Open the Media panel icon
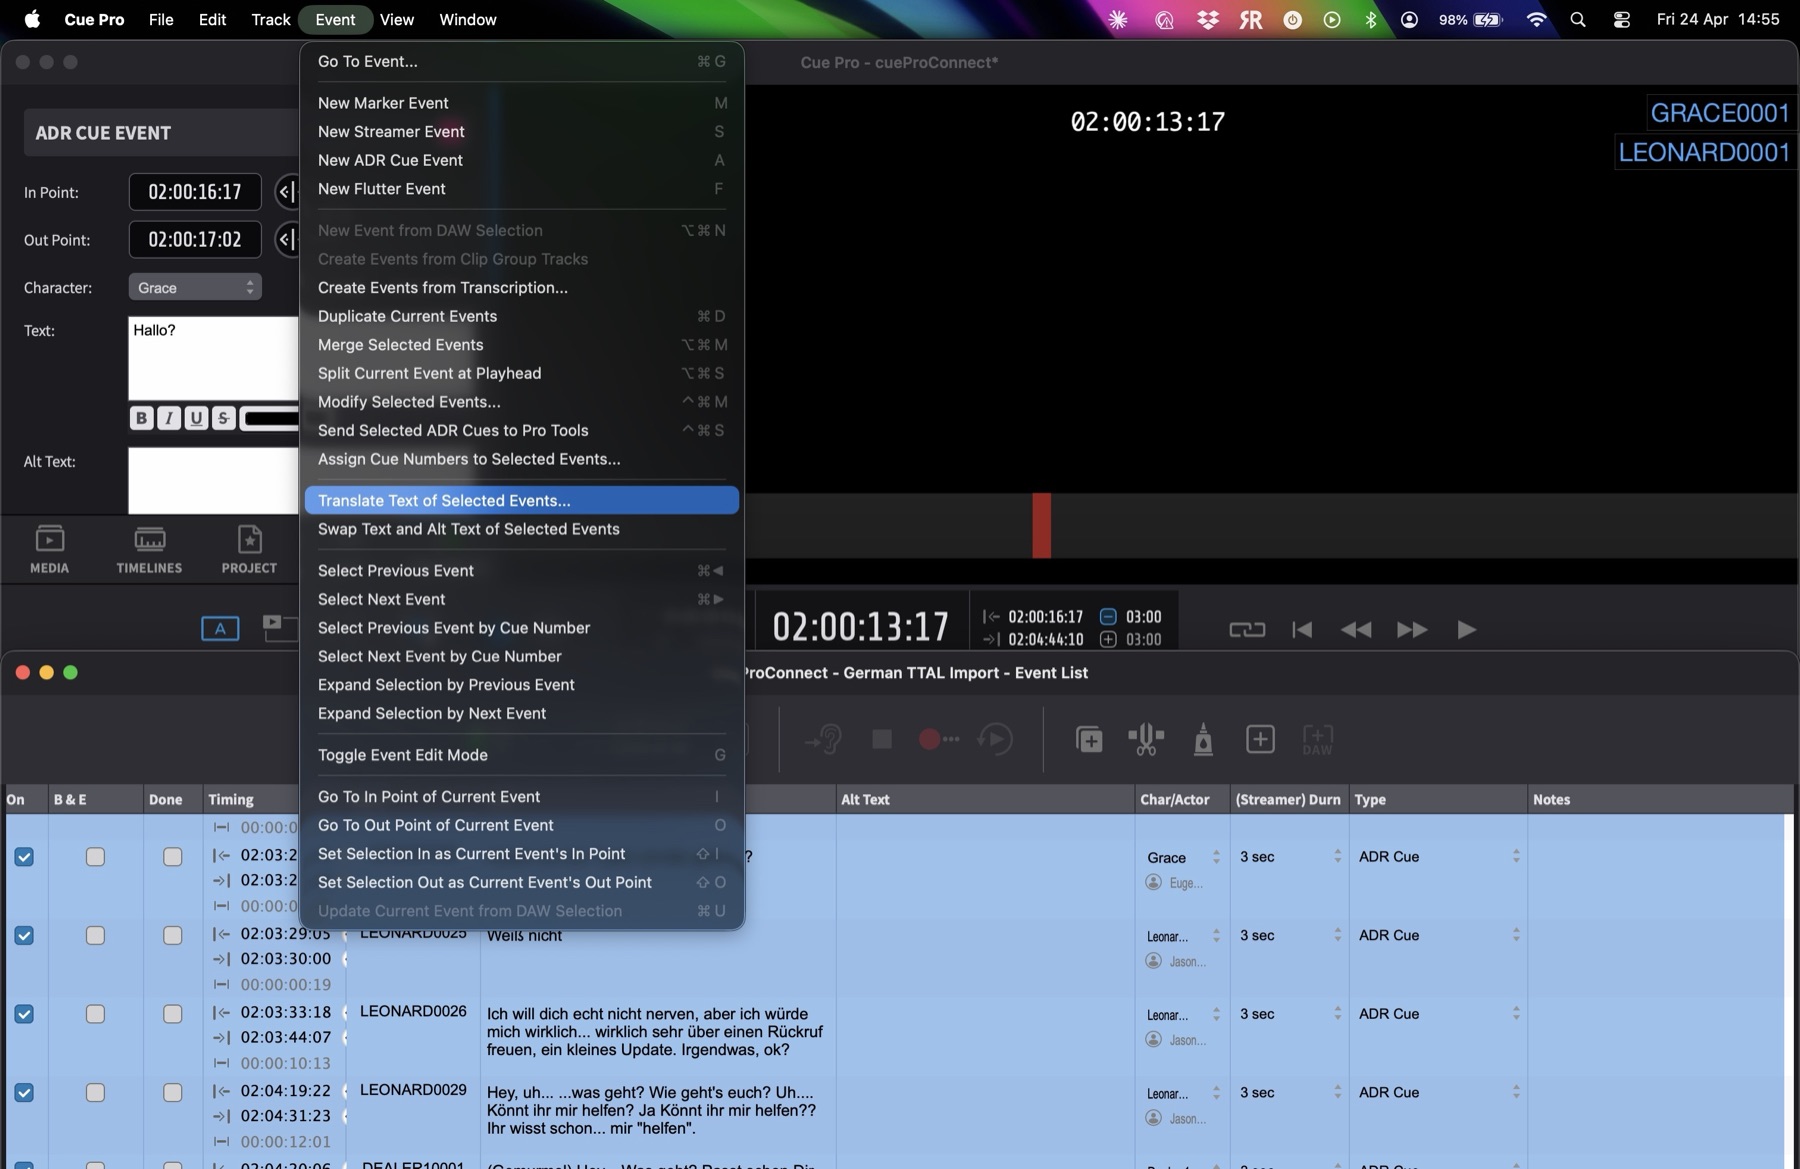1800x1169 pixels. (x=49, y=549)
